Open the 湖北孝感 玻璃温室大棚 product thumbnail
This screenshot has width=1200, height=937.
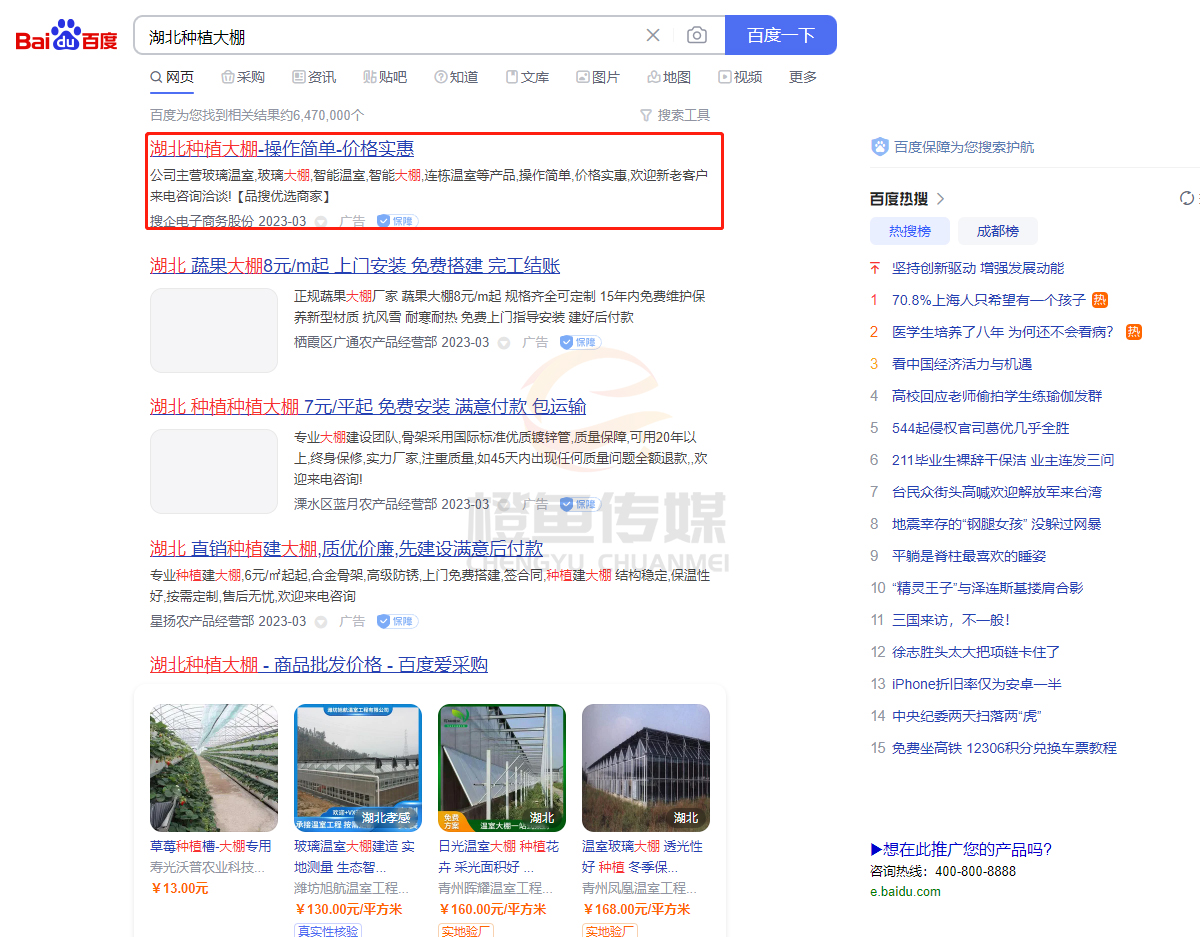tap(358, 768)
